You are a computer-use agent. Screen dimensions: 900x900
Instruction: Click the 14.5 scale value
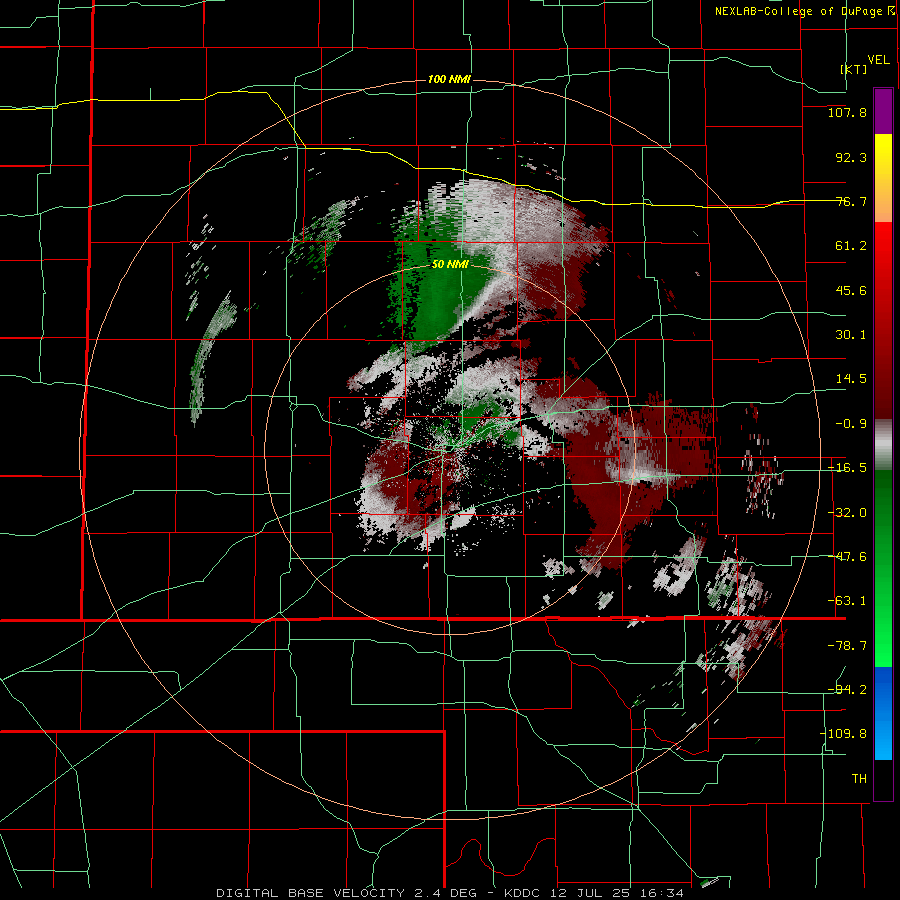(851, 379)
